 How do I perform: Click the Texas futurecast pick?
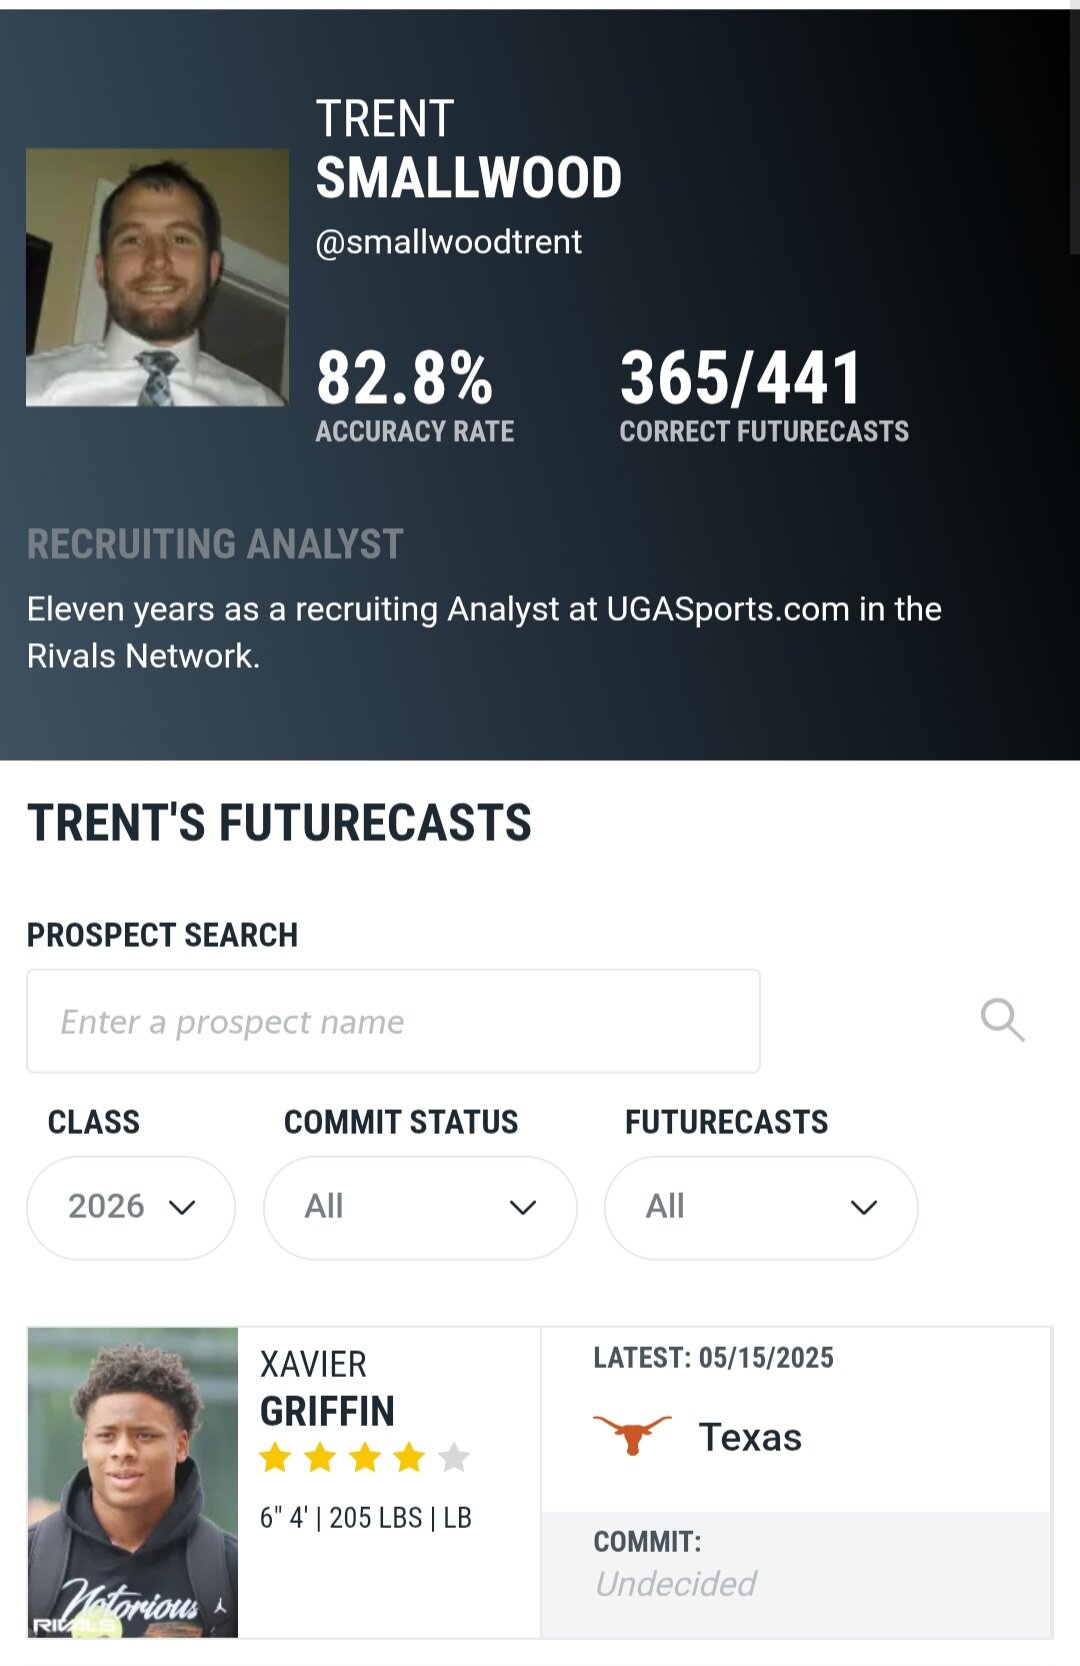click(x=750, y=1437)
